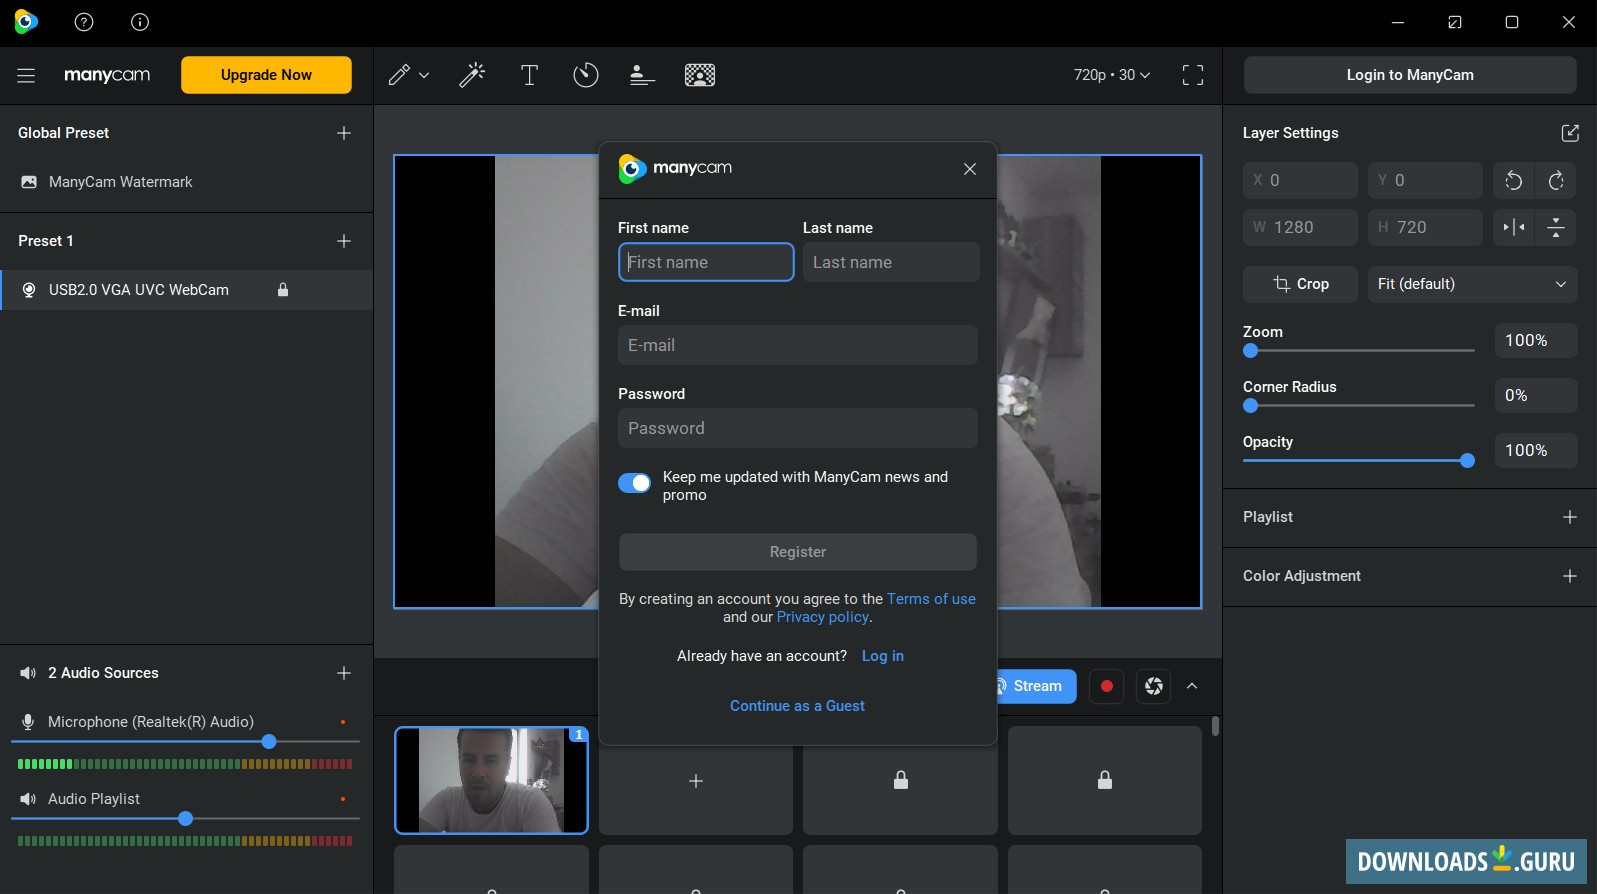Open the 720p • 30 resolution dropdown
The height and width of the screenshot is (894, 1597).
(1111, 75)
